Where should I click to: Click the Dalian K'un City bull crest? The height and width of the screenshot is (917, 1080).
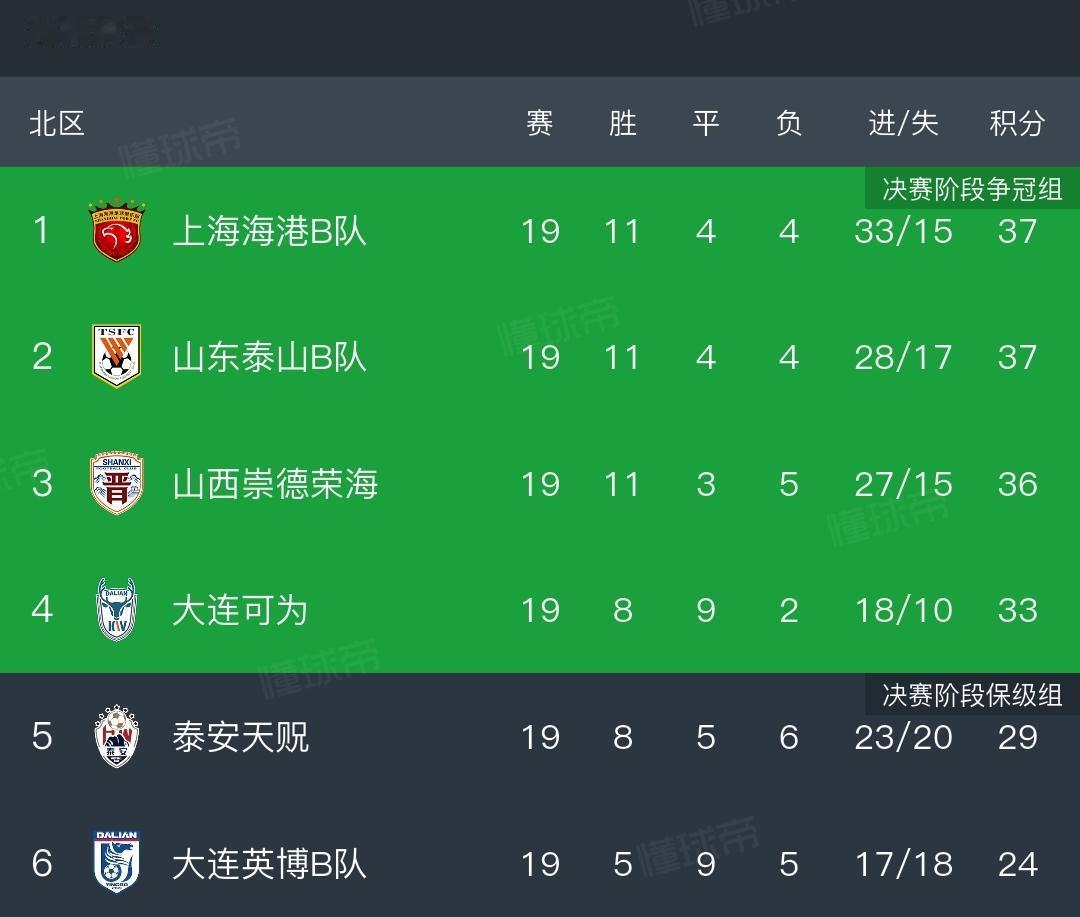pos(116,609)
